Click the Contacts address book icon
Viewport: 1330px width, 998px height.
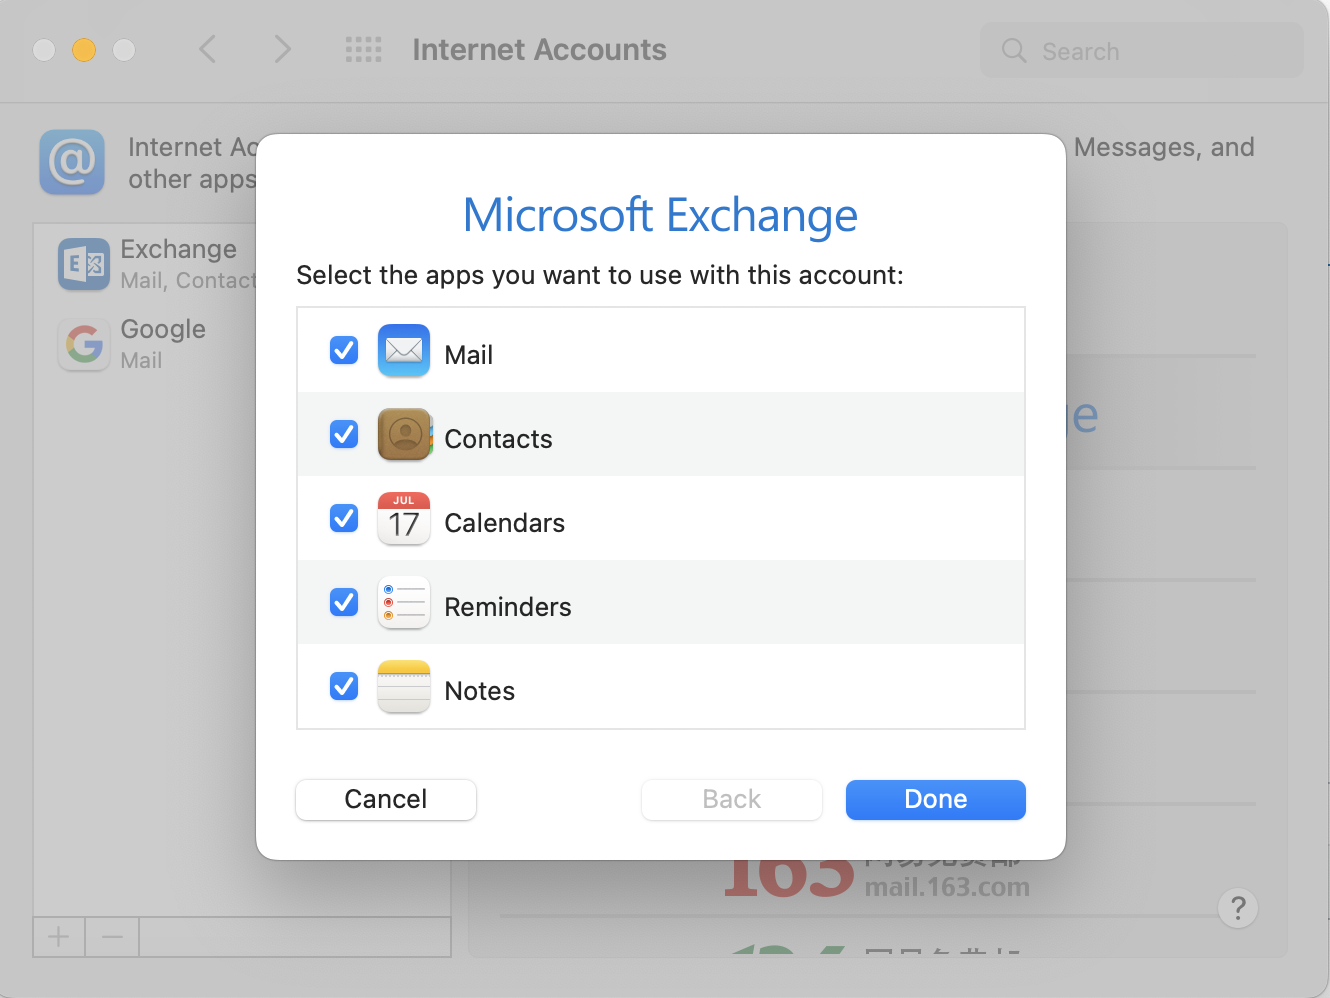(404, 435)
